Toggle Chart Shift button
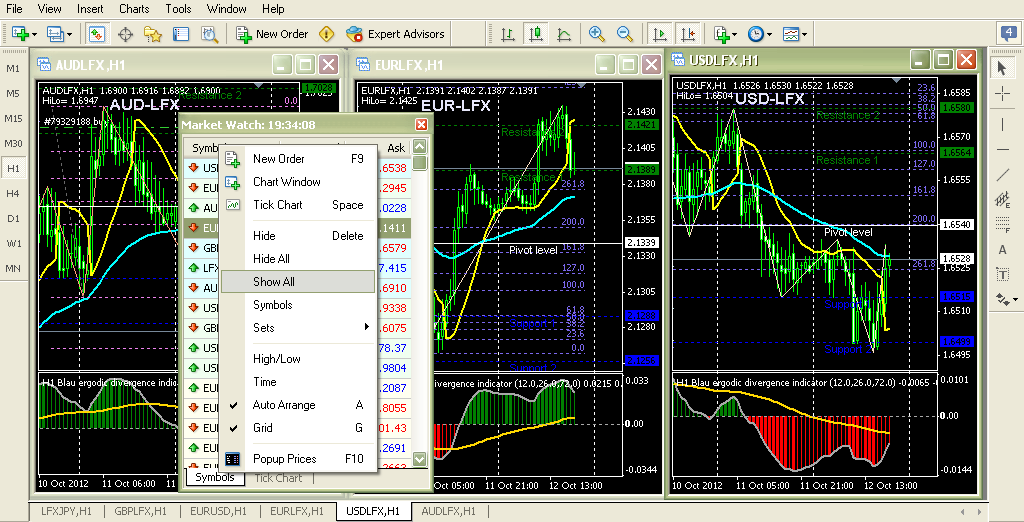 pyautogui.click(x=688, y=34)
